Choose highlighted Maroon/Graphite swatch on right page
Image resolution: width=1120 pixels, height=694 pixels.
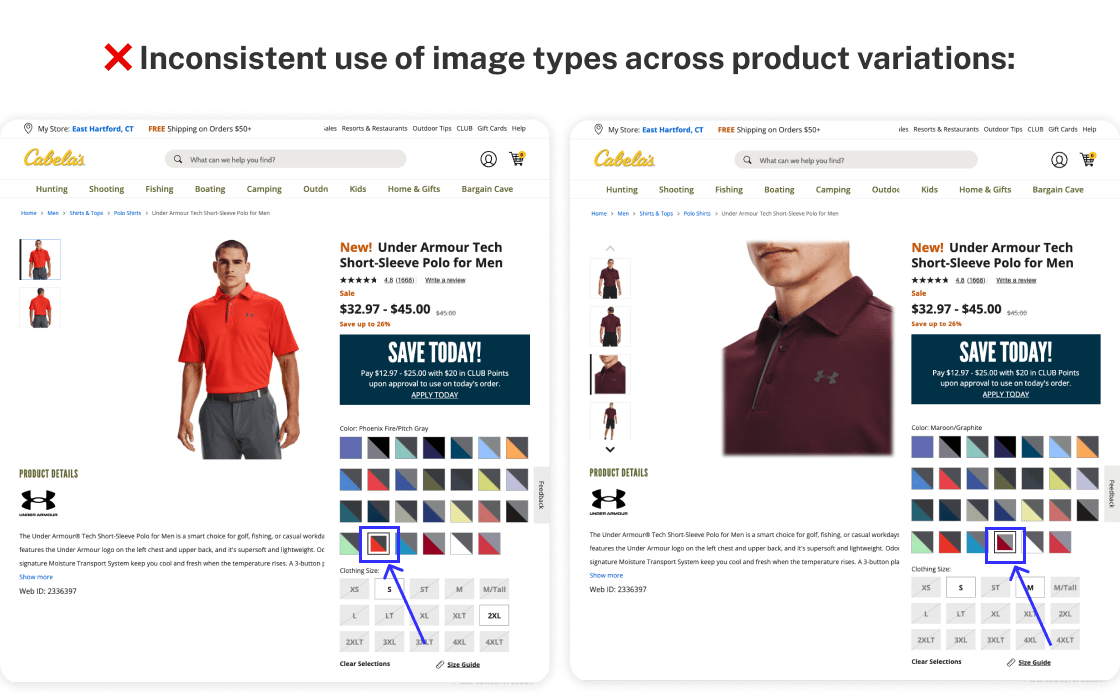click(x=1005, y=543)
